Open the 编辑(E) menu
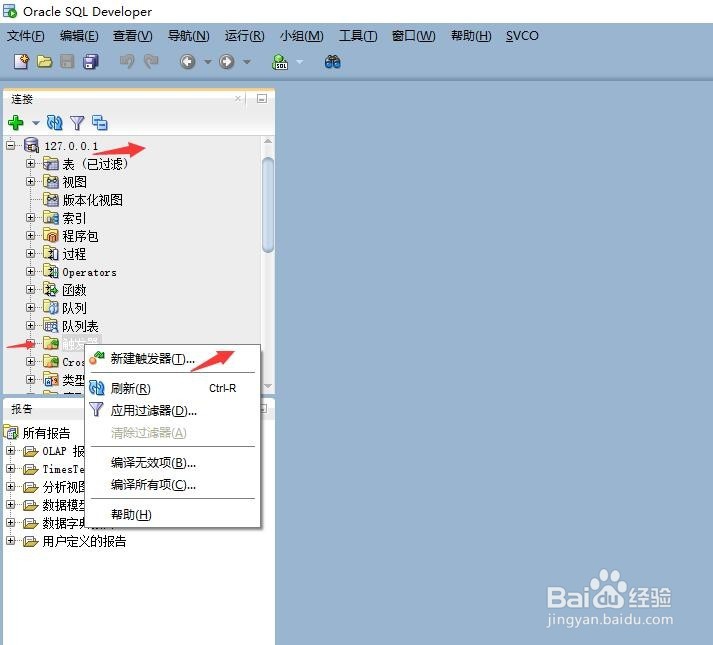 (79, 35)
